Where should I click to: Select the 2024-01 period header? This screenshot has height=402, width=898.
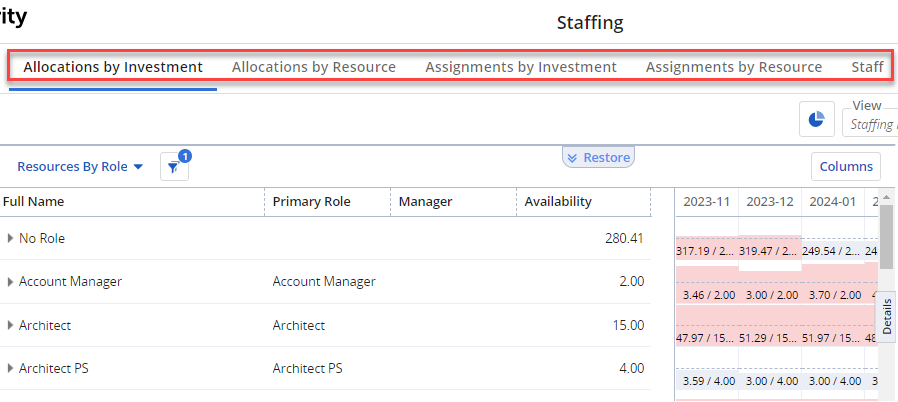(x=833, y=202)
